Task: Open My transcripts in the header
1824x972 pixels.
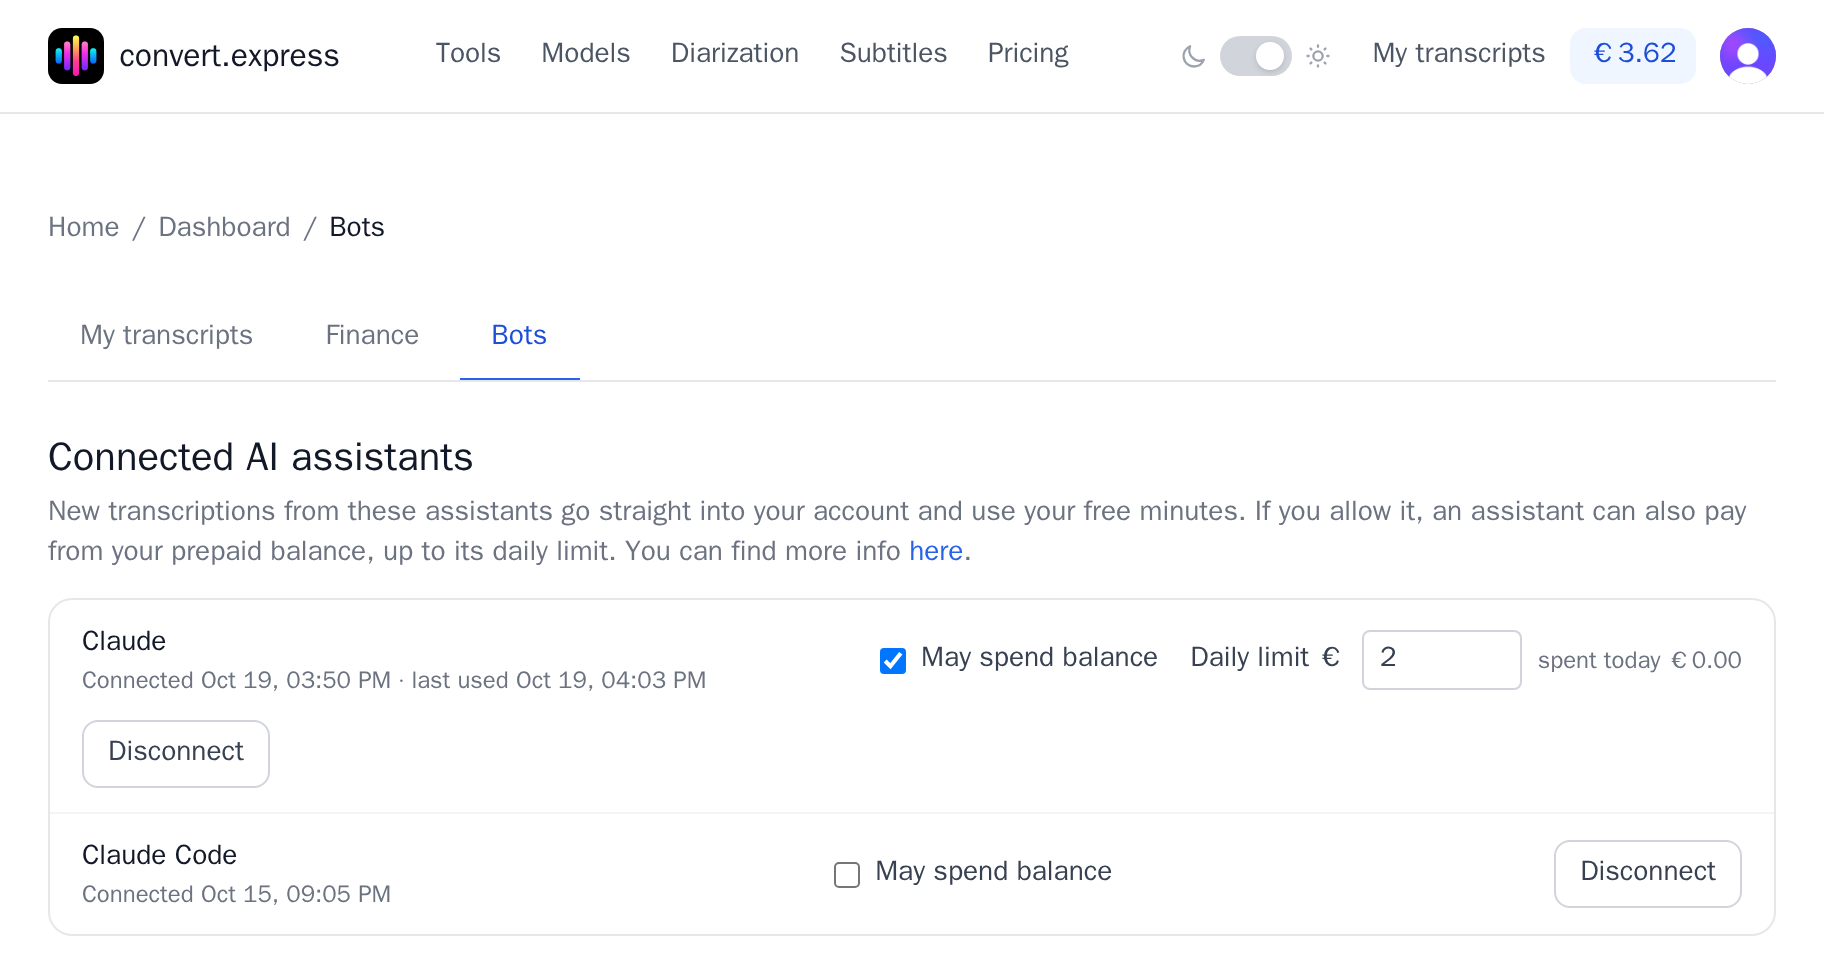Action: pyautogui.click(x=1458, y=53)
